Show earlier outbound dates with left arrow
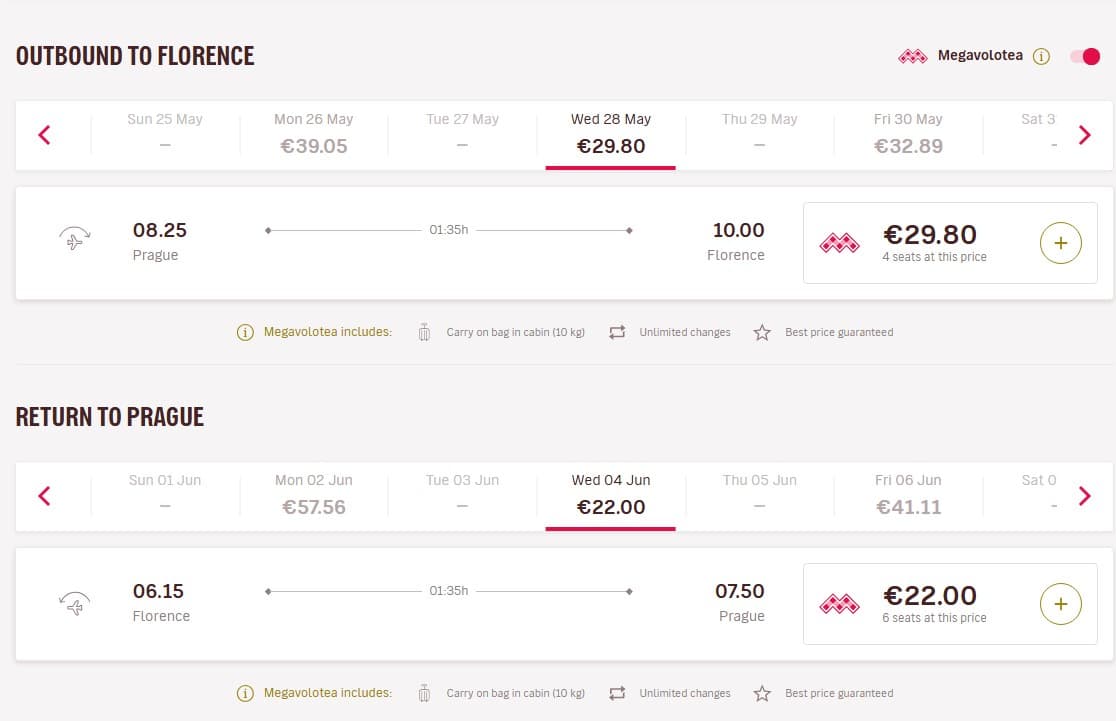Viewport: 1116px width, 721px height. 44,135
